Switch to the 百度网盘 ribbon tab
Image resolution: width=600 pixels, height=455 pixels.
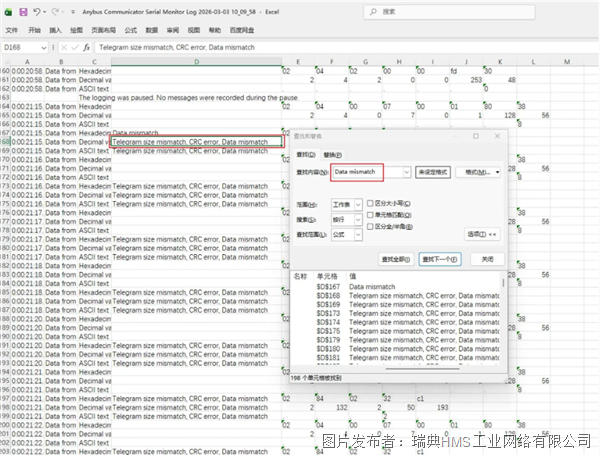[242, 30]
